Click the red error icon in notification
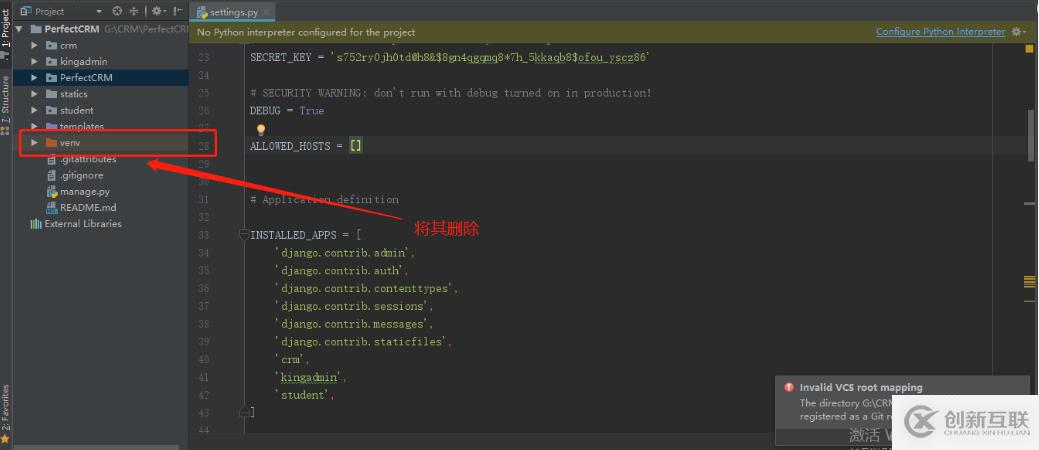 pos(789,388)
